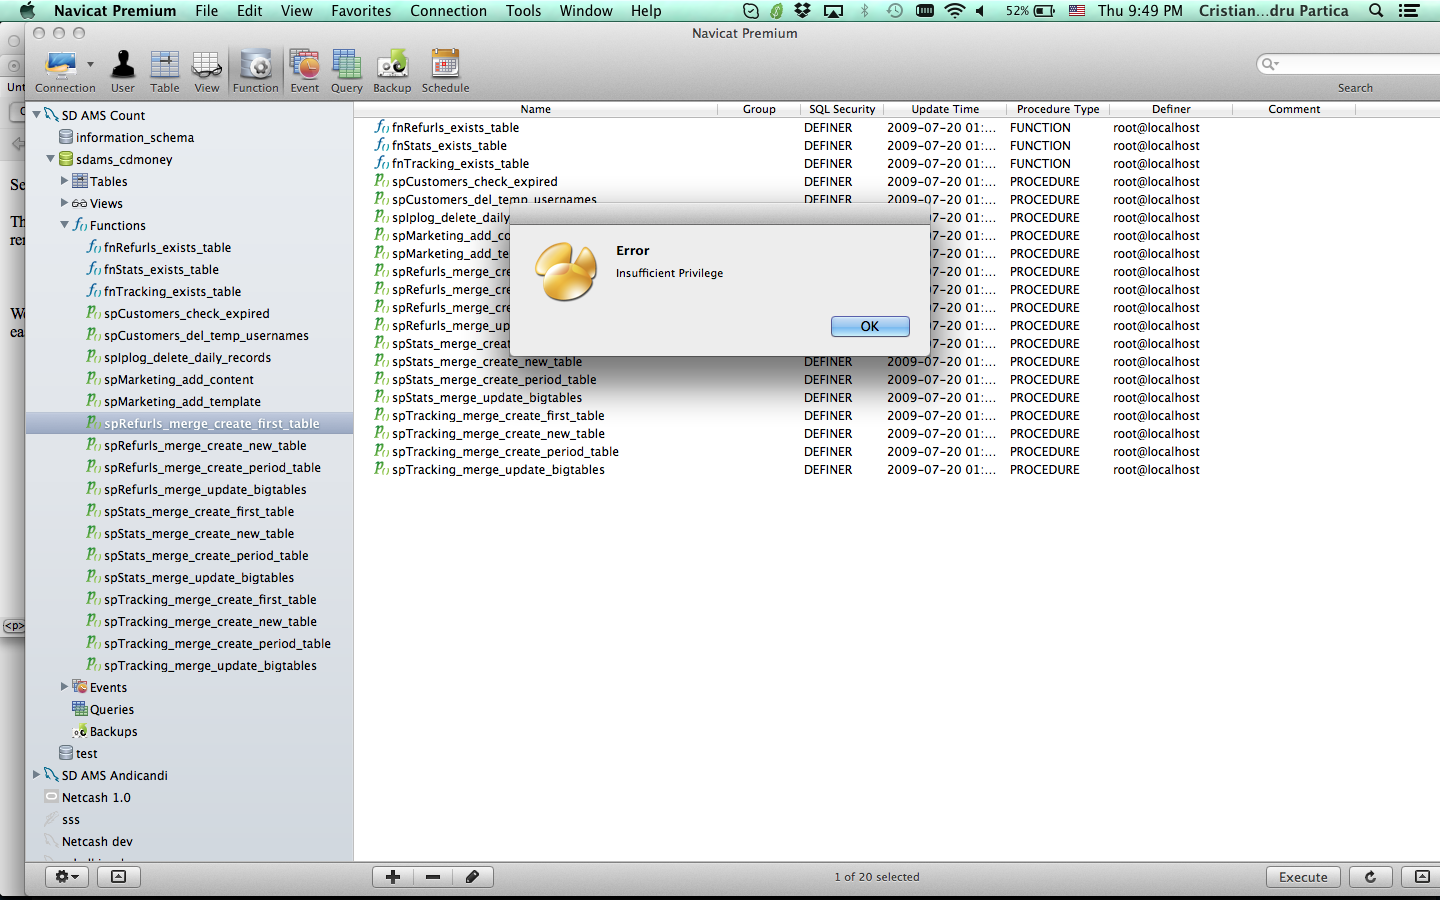Viewport: 1440px width, 900px height.
Task: Open Spotlight search in menu bar
Action: pos(1376,11)
